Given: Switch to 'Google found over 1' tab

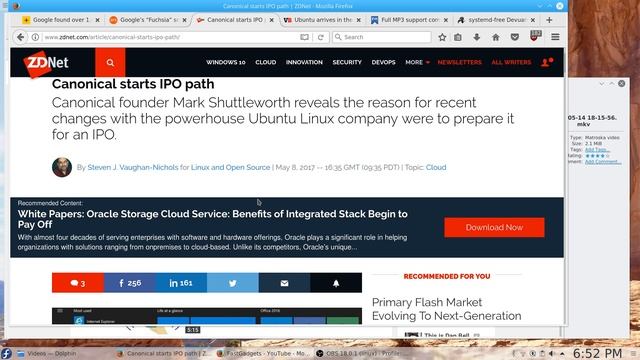Looking at the screenshot, I should pos(61,20).
